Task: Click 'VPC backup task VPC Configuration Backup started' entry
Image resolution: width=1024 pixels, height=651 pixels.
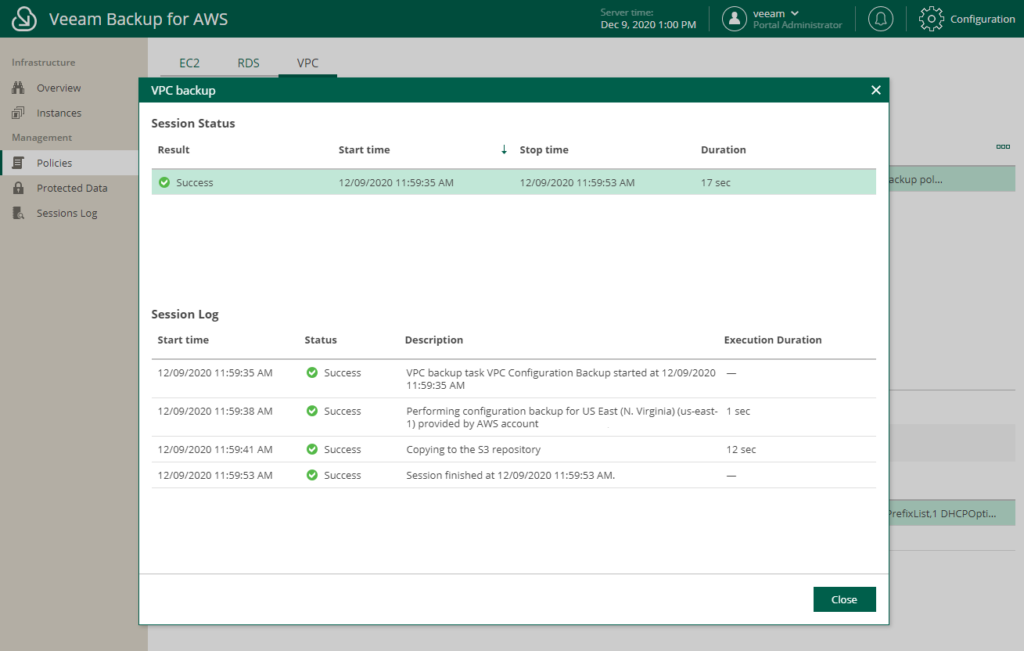Action: coord(561,379)
